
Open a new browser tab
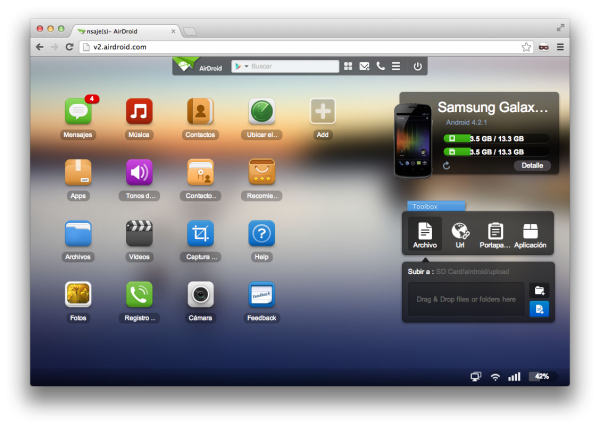click(189, 31)
